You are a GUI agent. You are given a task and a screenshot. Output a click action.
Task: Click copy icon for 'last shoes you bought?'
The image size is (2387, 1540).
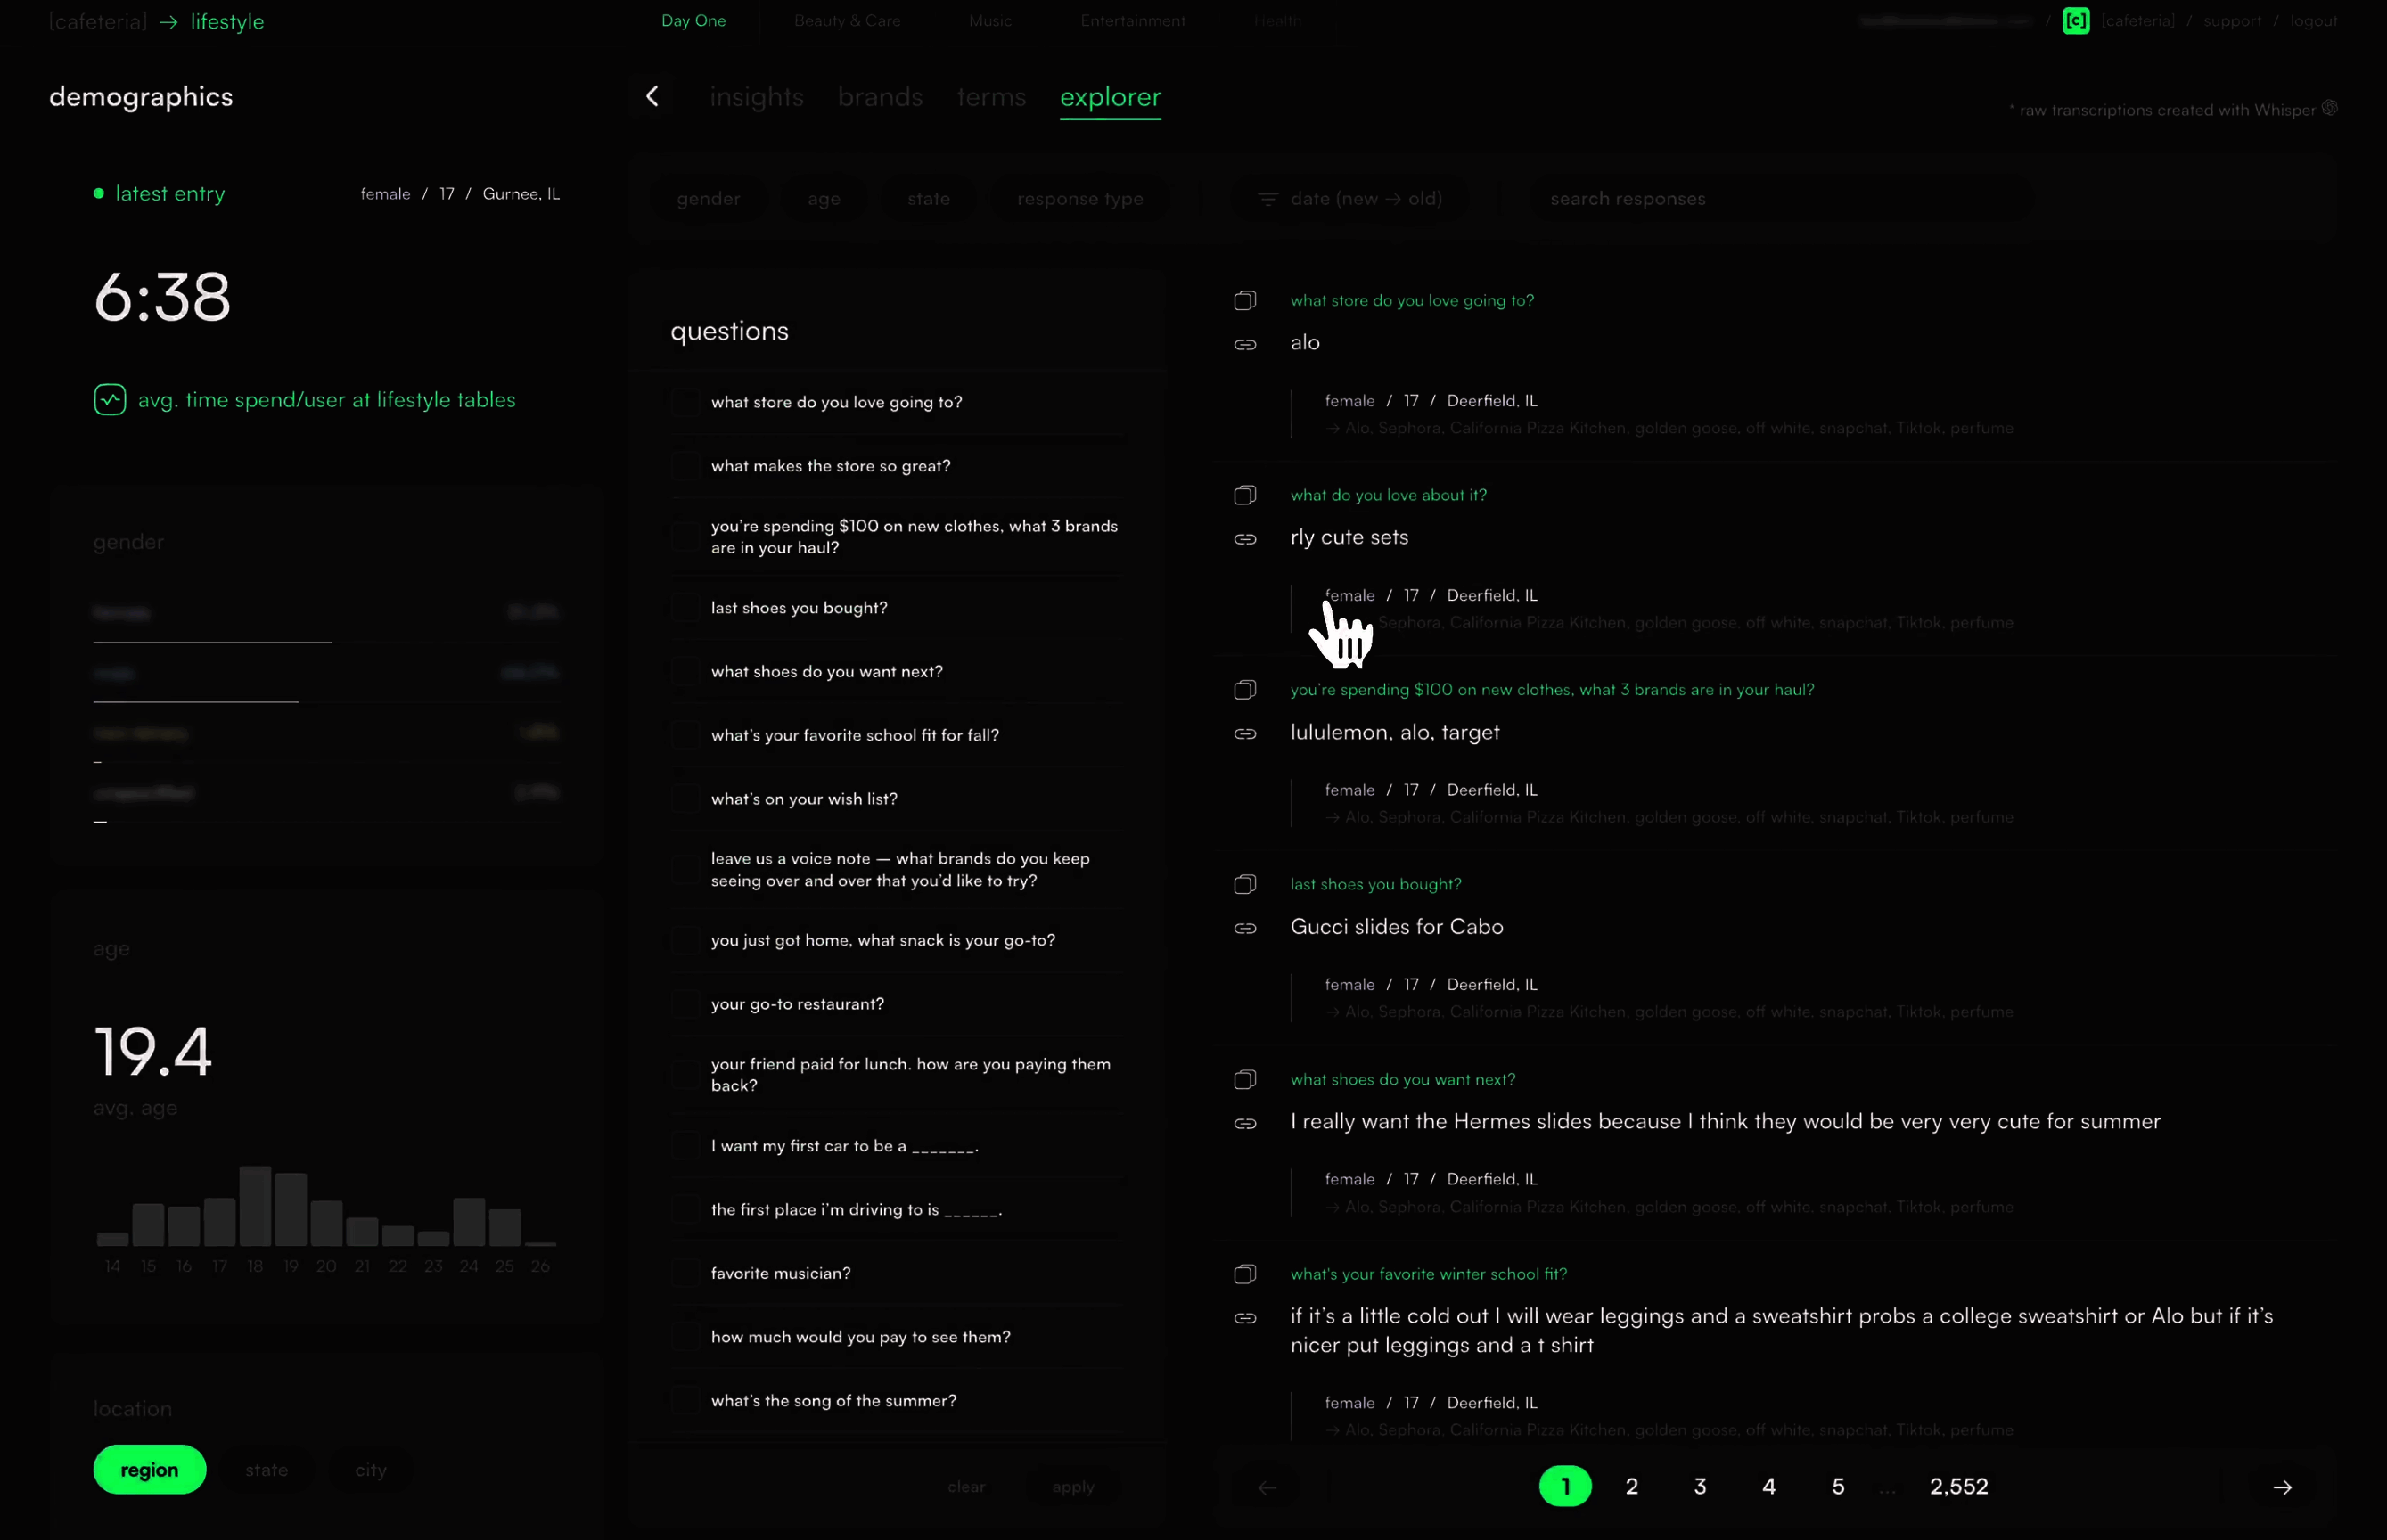1244,884
